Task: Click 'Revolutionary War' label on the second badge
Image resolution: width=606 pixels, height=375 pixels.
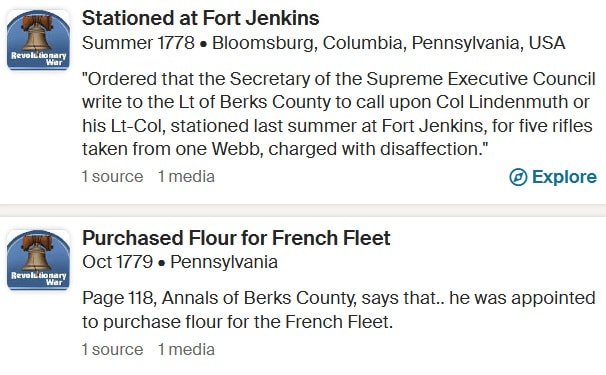Action: tap(39, 278)
